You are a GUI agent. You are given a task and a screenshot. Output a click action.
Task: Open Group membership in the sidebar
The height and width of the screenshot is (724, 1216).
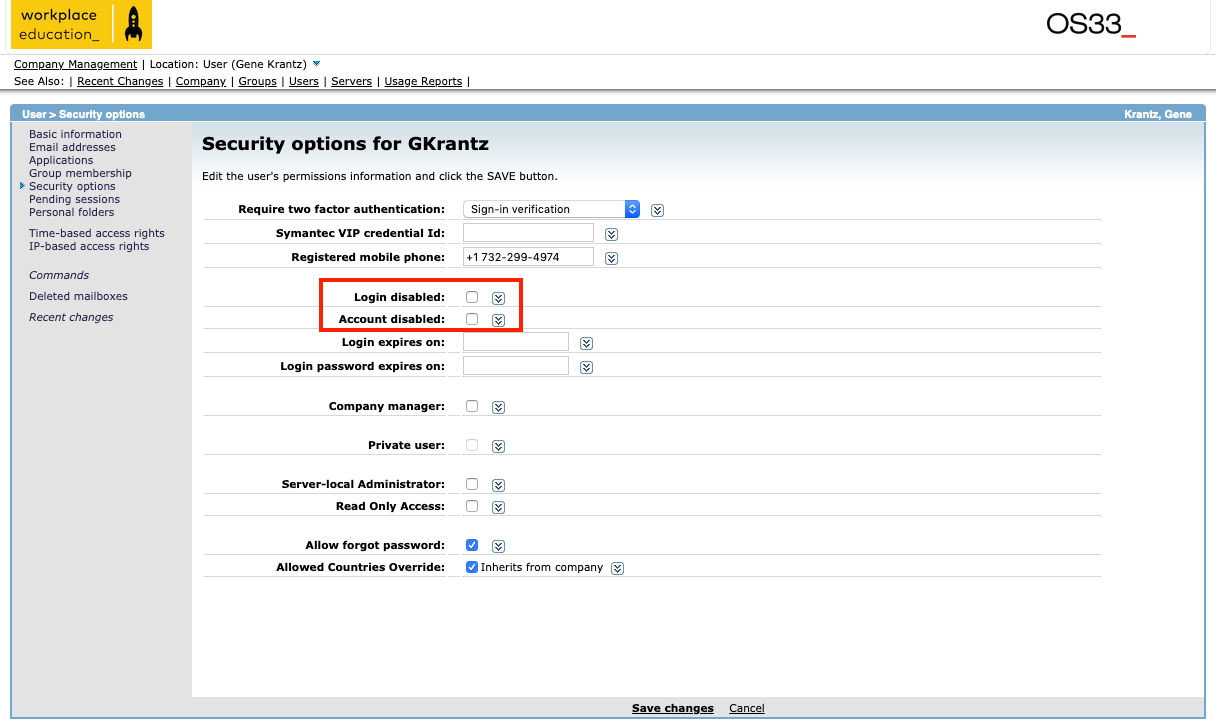coord(80,173)
